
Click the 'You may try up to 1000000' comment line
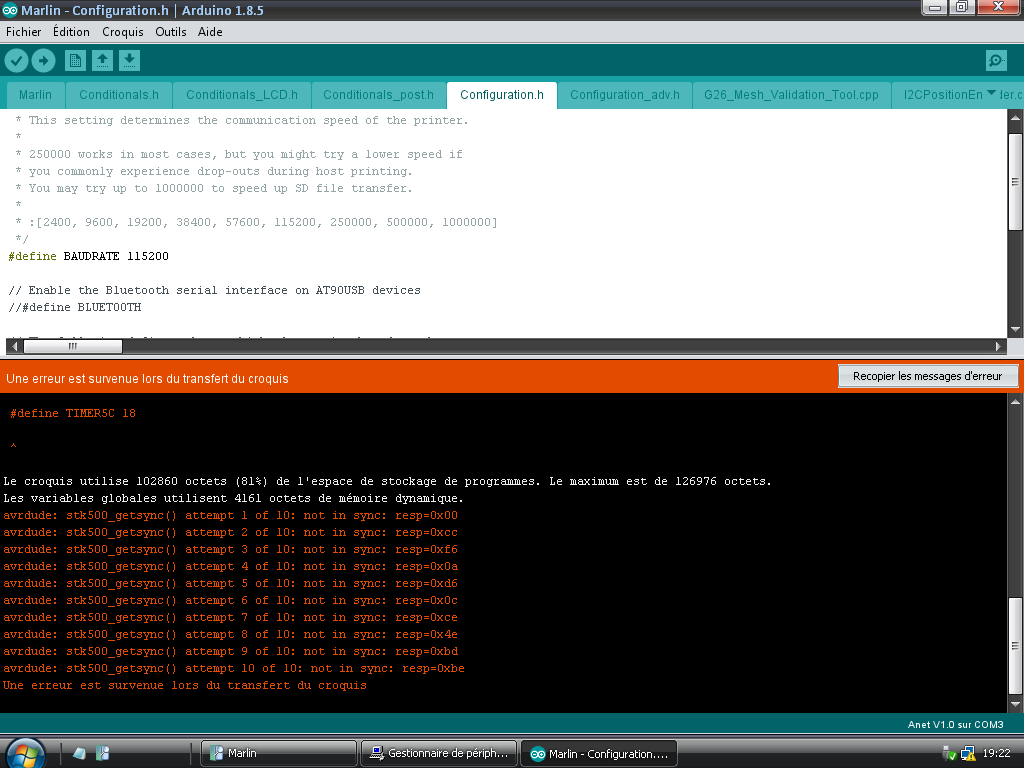pyautogui.click(x=214, y=188)
